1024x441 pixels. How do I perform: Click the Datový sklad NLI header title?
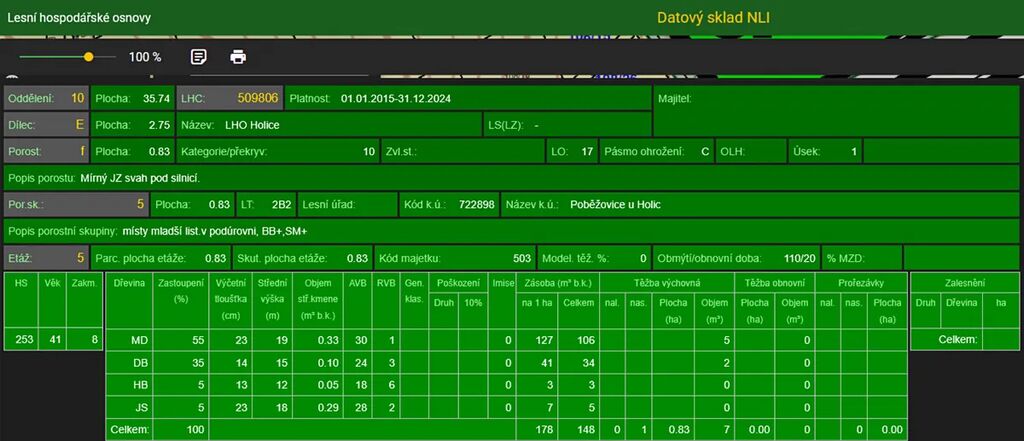click(713, 18)
